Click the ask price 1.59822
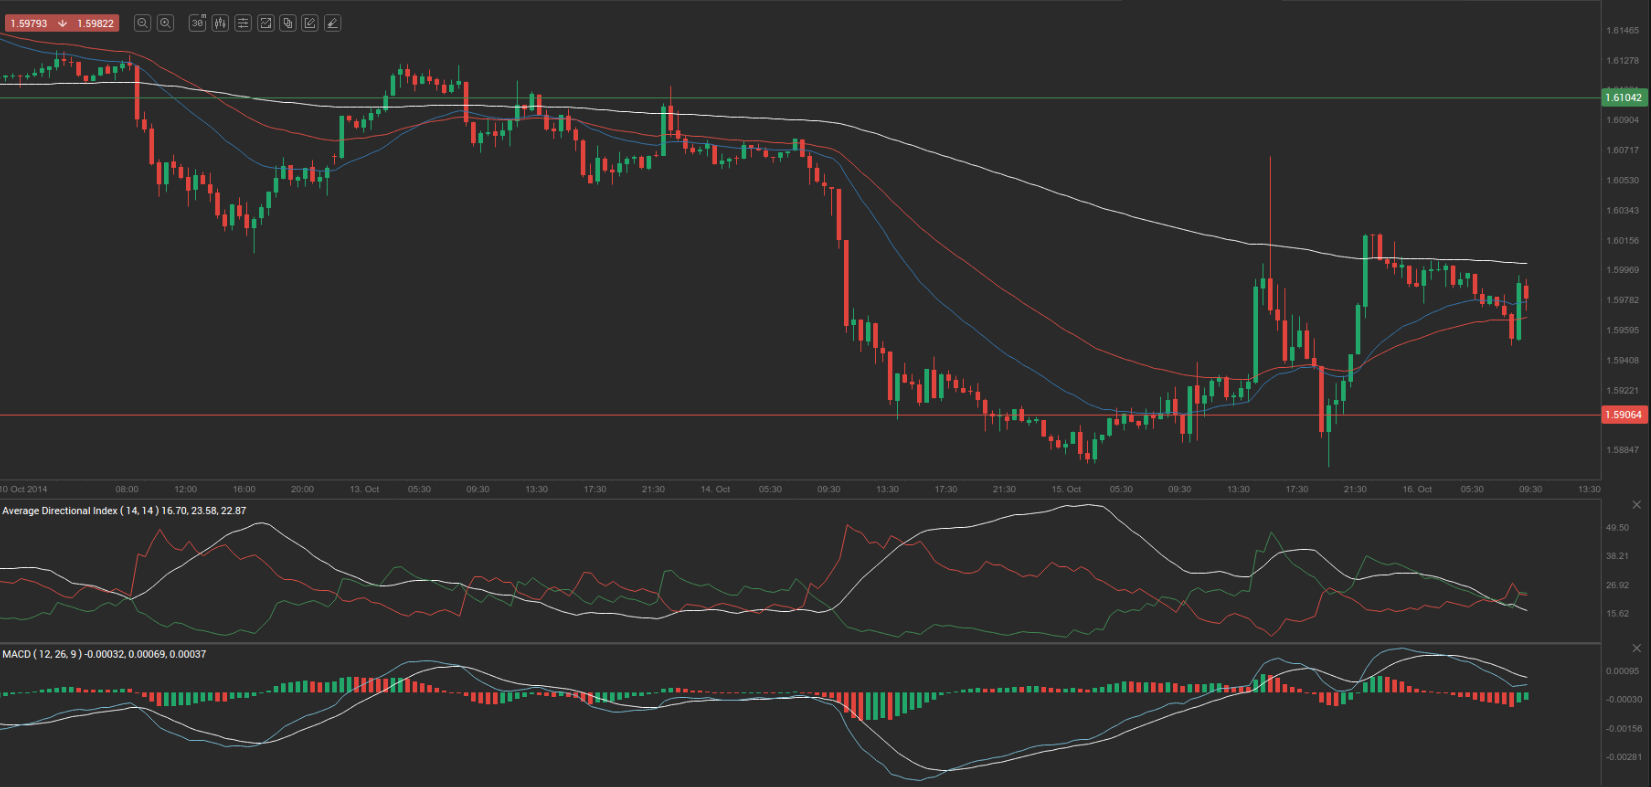The height and width of the screenshot is (787, 1651). point(96,23)
